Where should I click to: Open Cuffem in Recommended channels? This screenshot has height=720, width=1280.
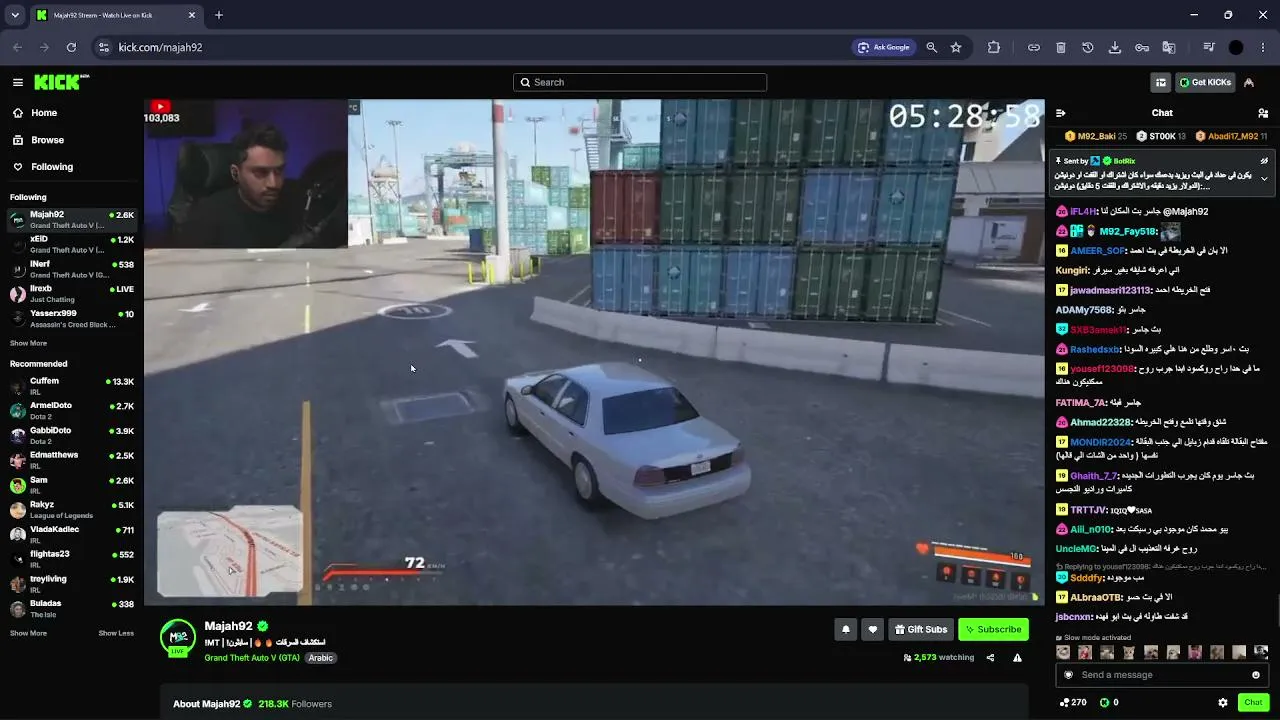pos(72,386)
